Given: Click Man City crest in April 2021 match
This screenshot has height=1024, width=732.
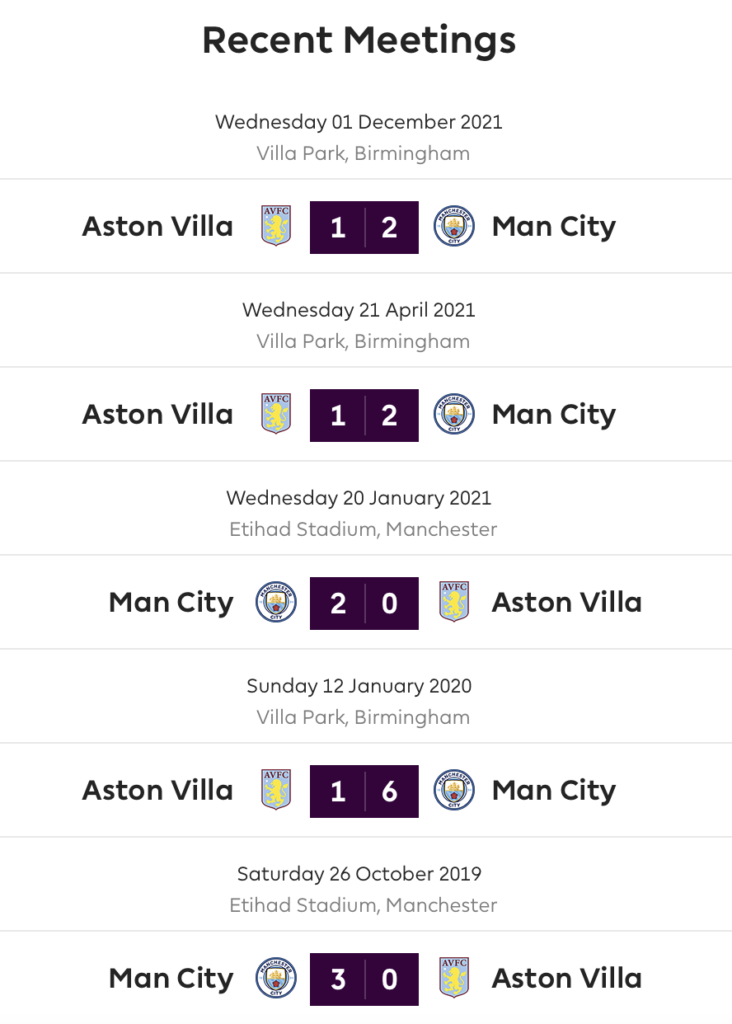Looking at the screenshot, I should pyautogui.click(x=454, y=415).
